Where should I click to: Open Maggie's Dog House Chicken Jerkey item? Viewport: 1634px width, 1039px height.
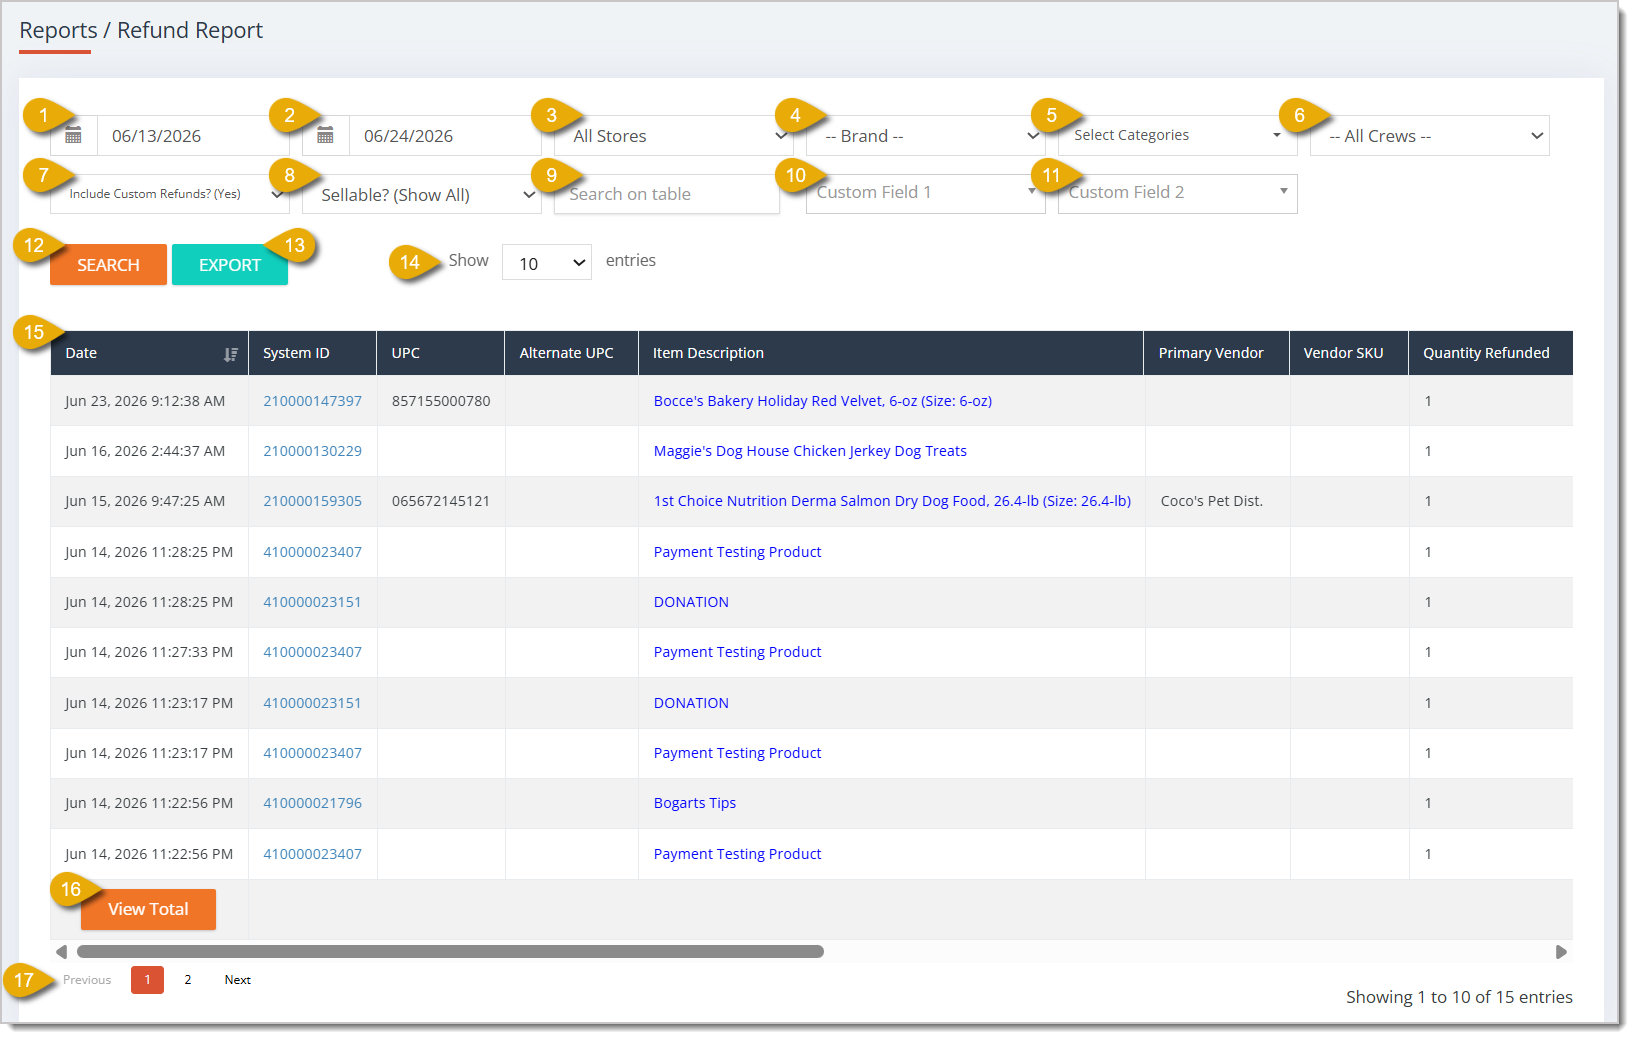(x=810, y=451)
